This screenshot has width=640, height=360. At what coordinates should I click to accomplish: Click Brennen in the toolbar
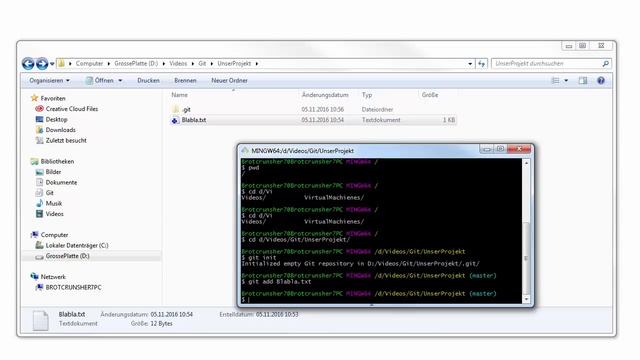coord(185,80)
